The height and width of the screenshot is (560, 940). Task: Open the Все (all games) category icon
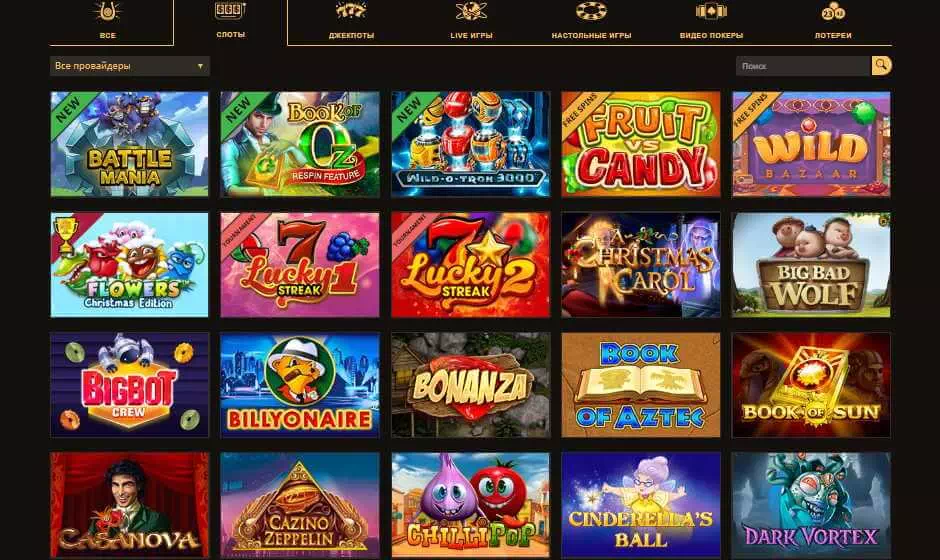tap(108, 11)
